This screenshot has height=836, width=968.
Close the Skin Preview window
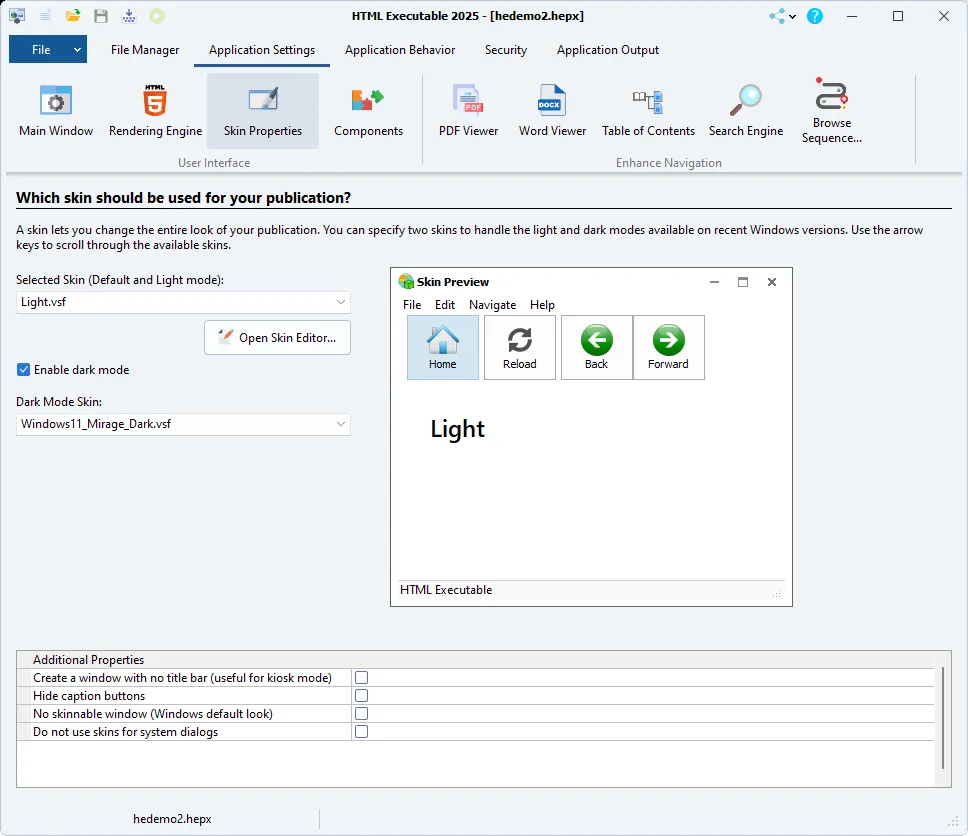(x=772, y=282)
